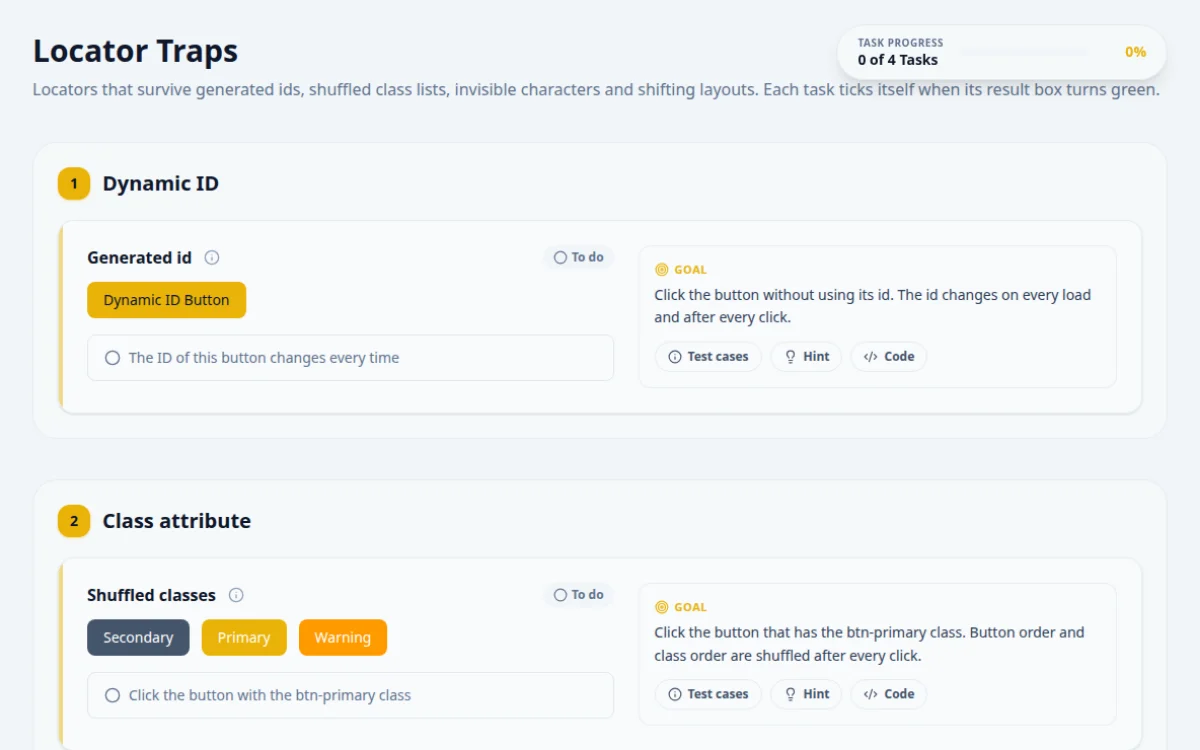Image resolution: width=1200 pixels, height=750 pixels.
Task: Click the 0% progress percentage
Action: (x=1135, y=52)
